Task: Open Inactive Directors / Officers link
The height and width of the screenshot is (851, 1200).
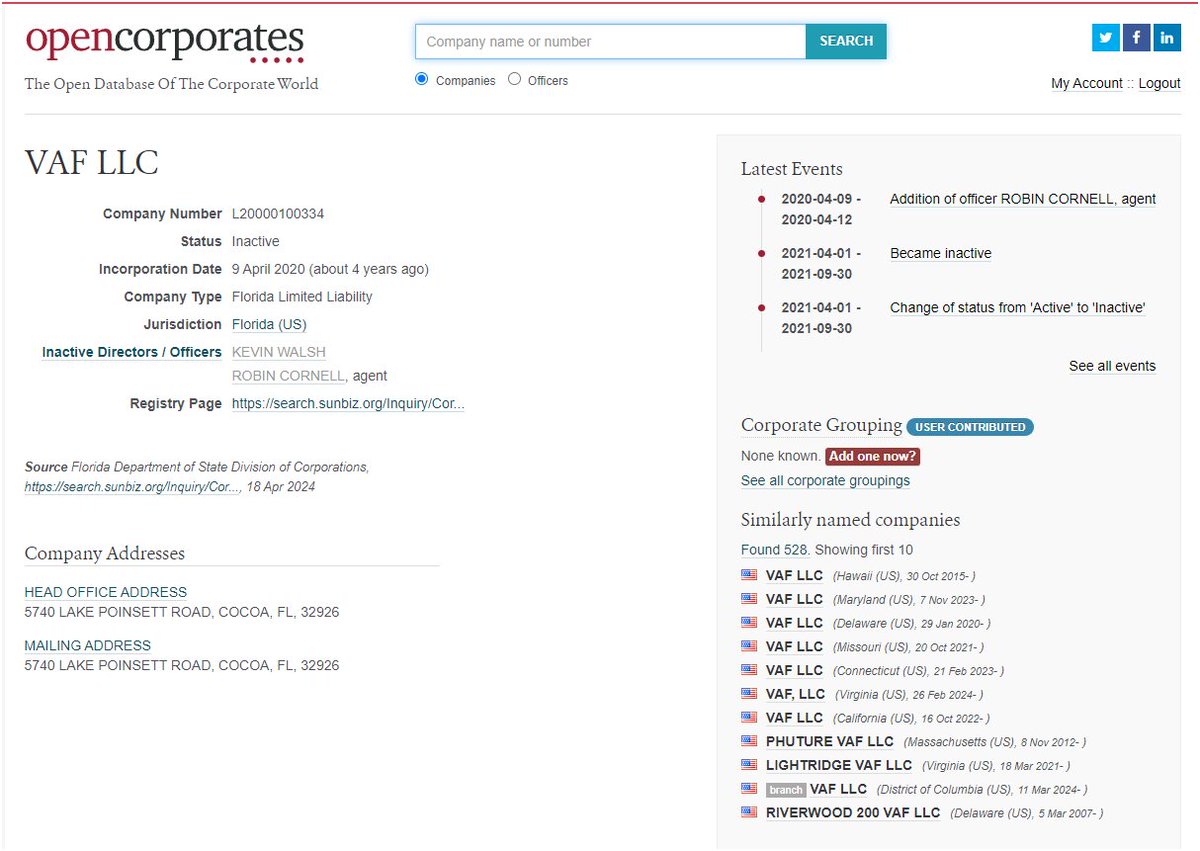Action: tap(132, 352)
